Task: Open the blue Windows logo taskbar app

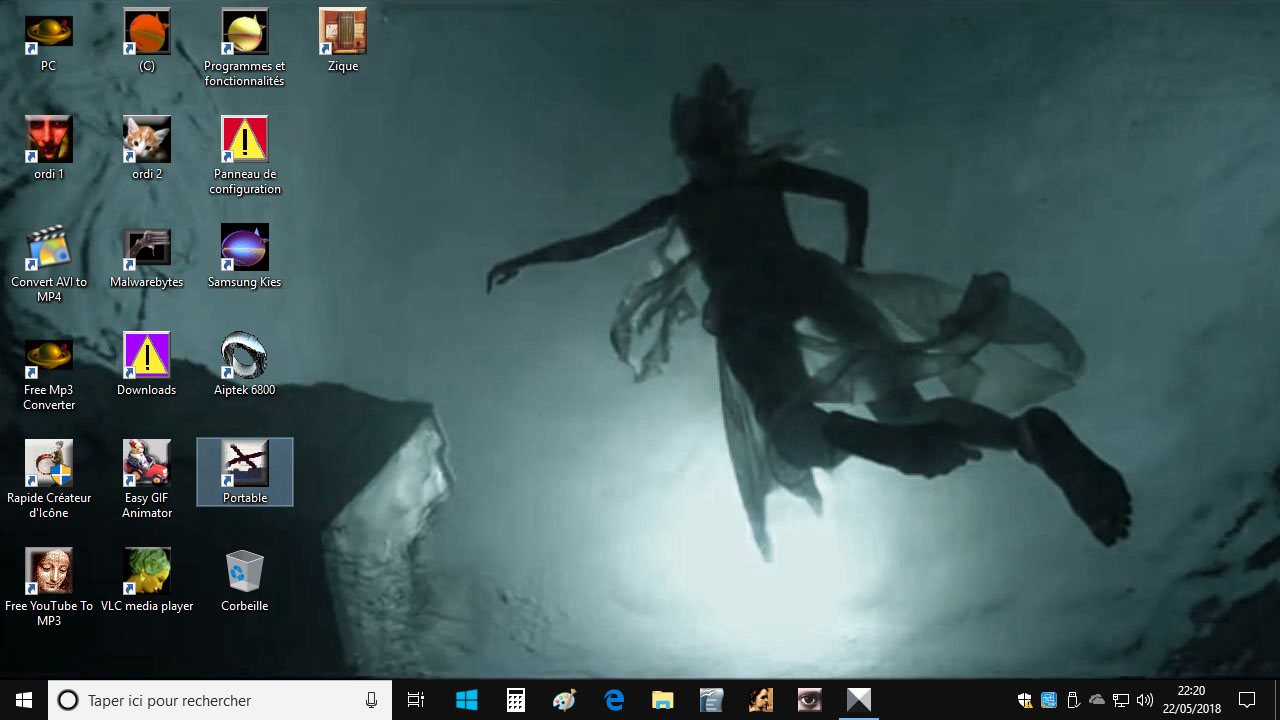Action: coord(466,700)
